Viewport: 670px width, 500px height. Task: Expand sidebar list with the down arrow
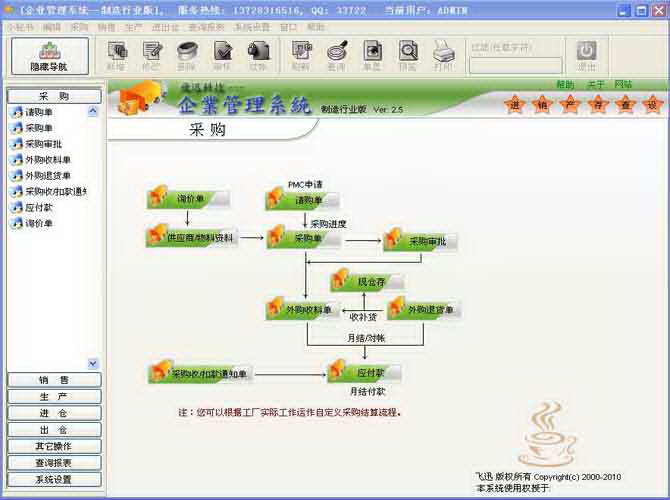pyautogui.click(x=93, y=364)
